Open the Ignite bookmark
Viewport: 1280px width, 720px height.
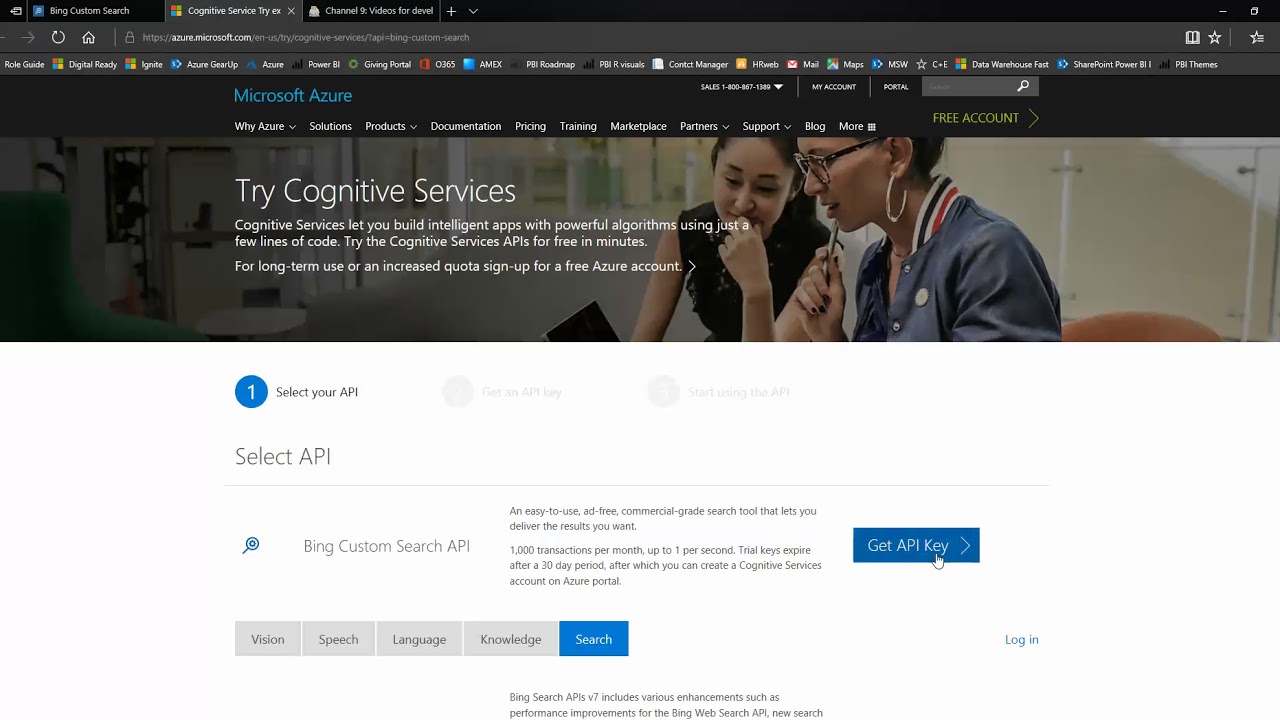pyautogui.click(x=144, y=64)
